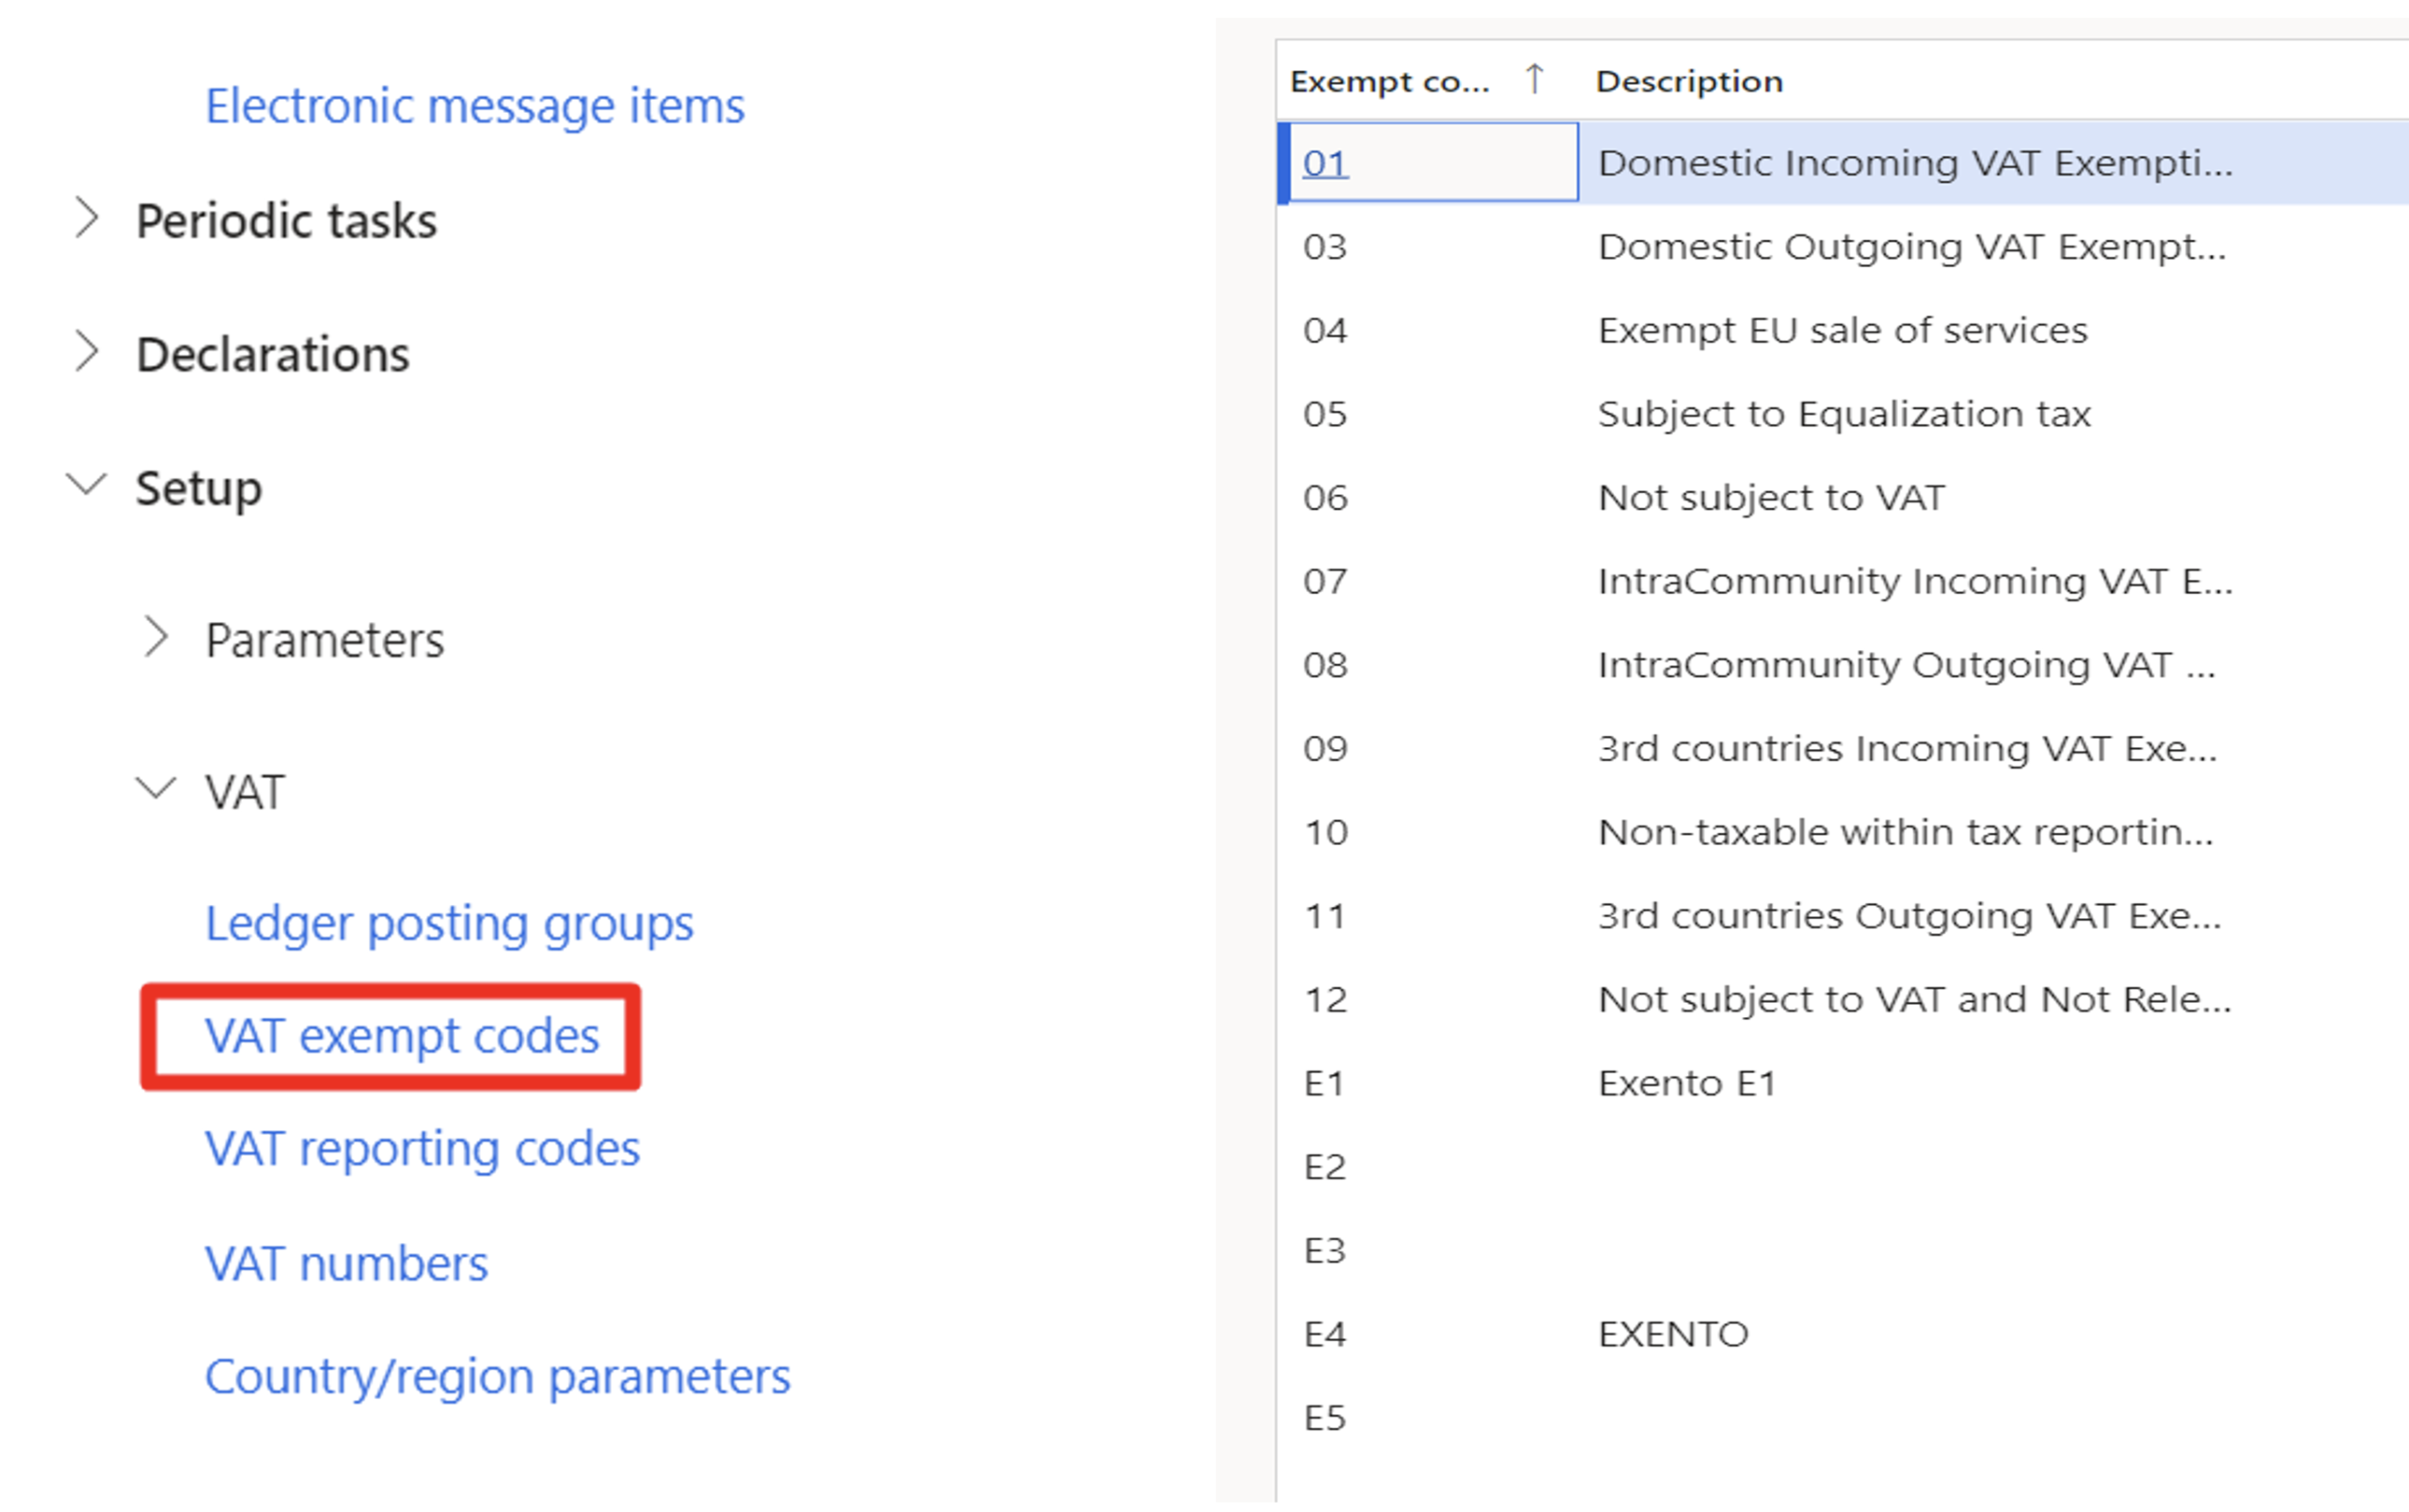Expand the Periodic tasks section
Viewport: 2409px width, 1512px height.
(87, 219)
